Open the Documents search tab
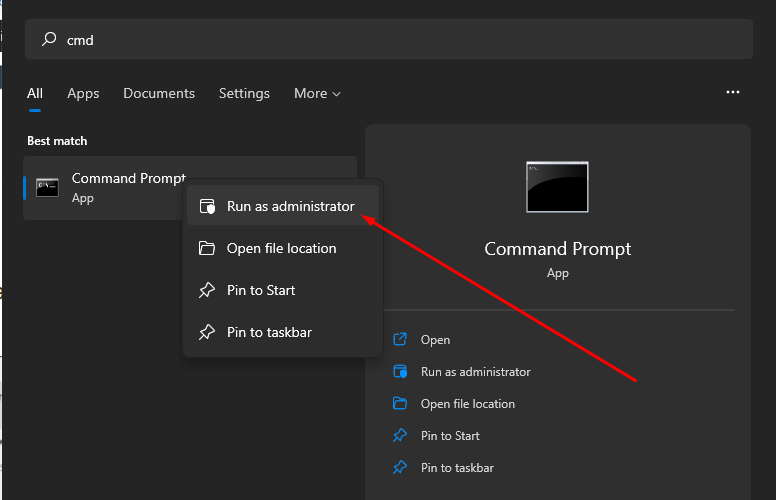The height and width of the screenshot is (500, 776). [161, 93]
